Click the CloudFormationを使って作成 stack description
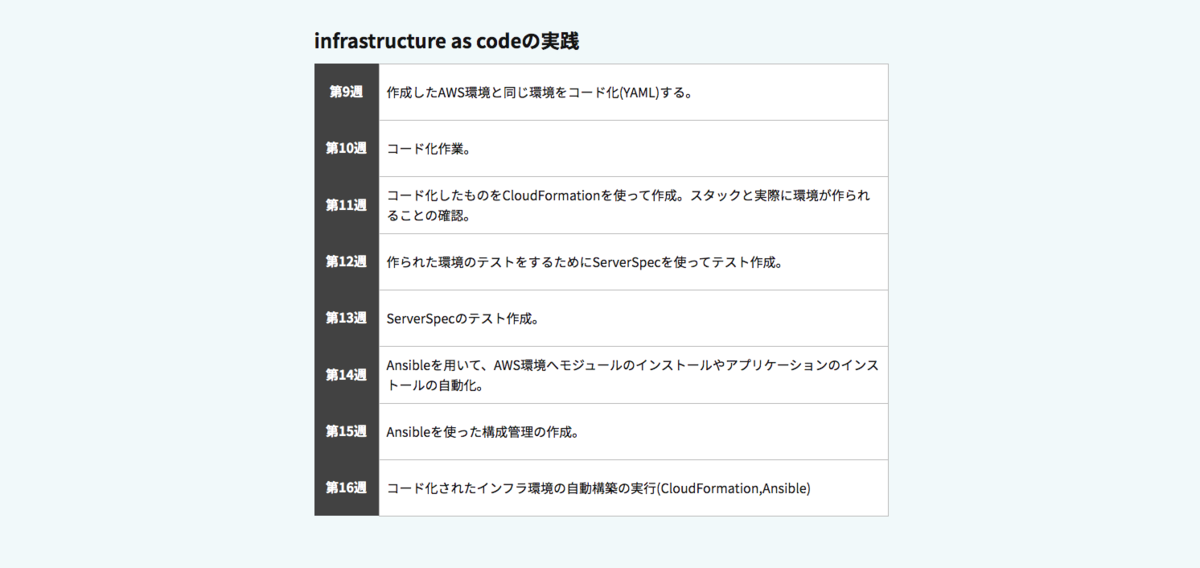The height and width of the screenshot is (568, 1200). click(x=628, y=205)
